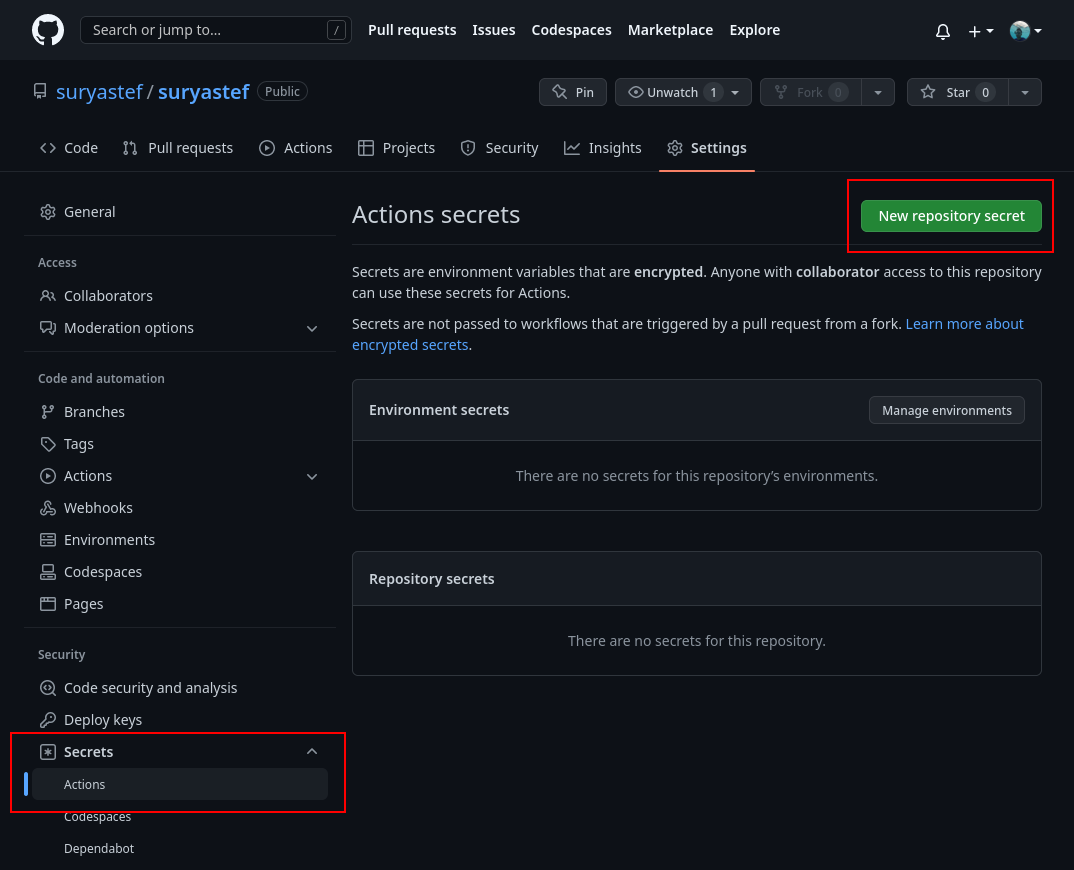Switch to the repository Actions tab
The height and width of the screenshot is (870, 1074).
point(296,148)
